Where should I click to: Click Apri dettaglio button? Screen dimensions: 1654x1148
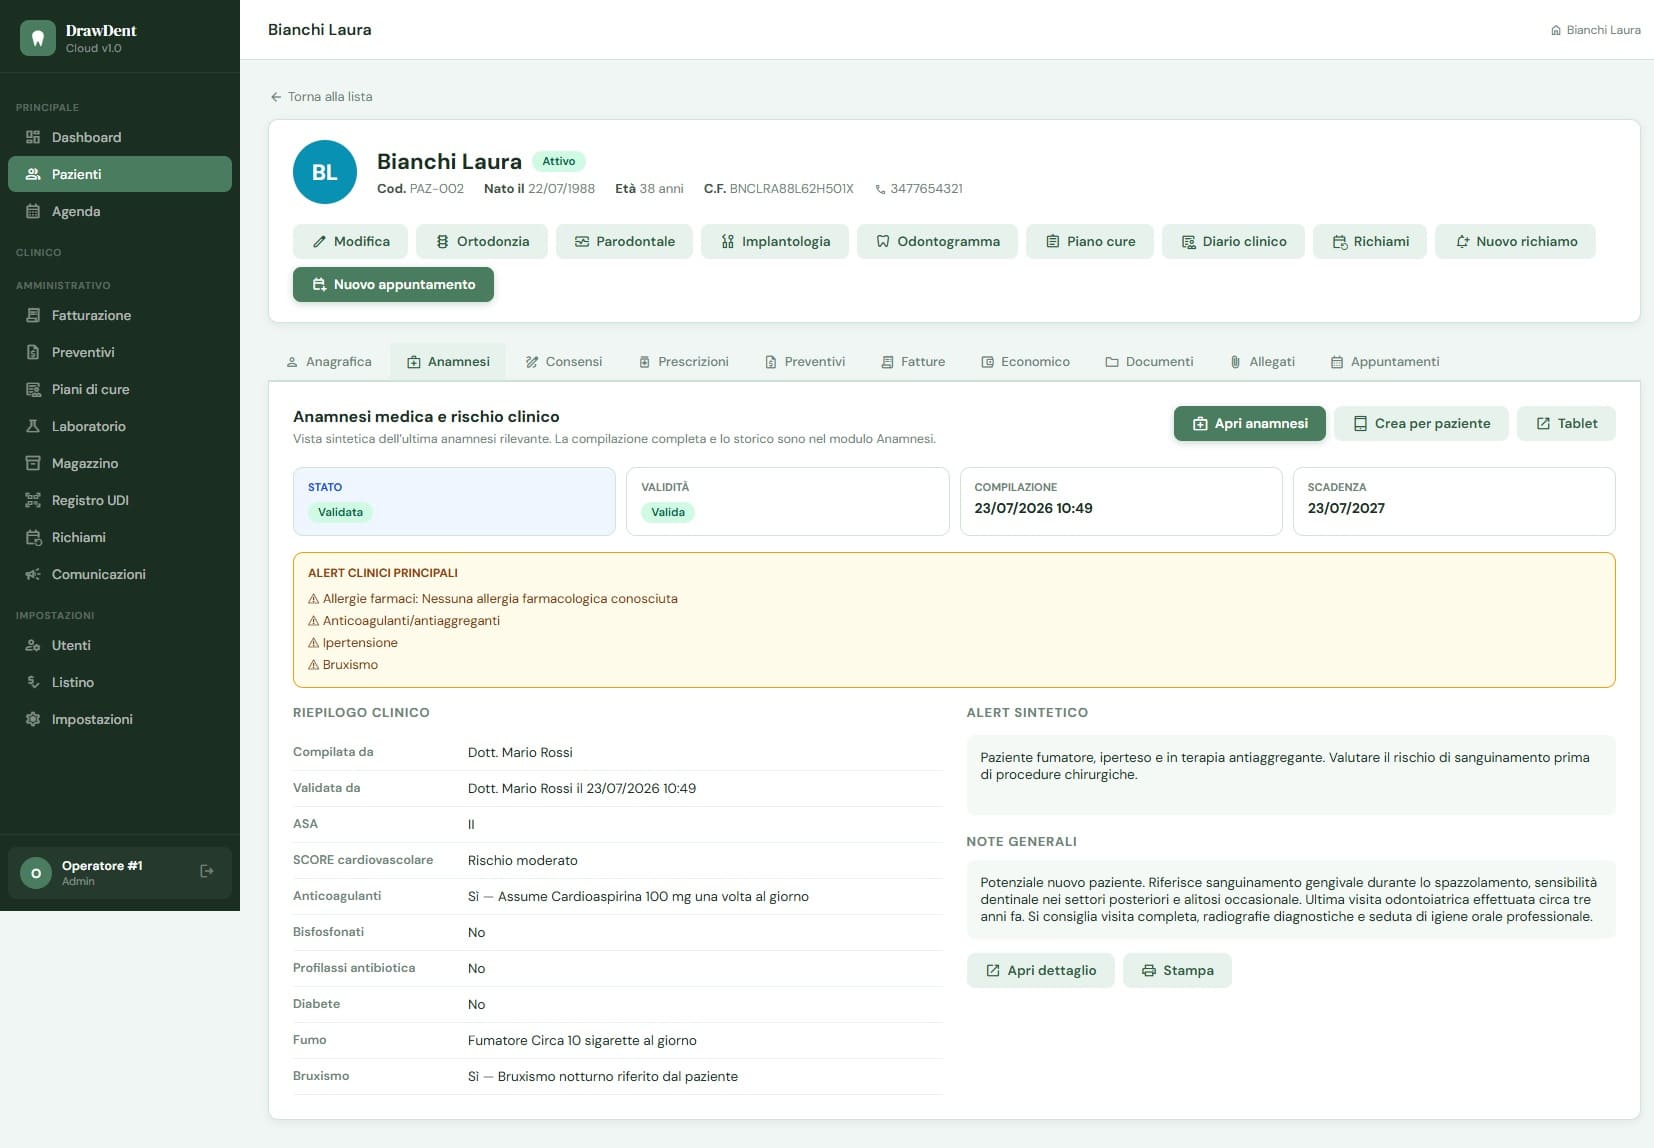[x=1040, y=971]
